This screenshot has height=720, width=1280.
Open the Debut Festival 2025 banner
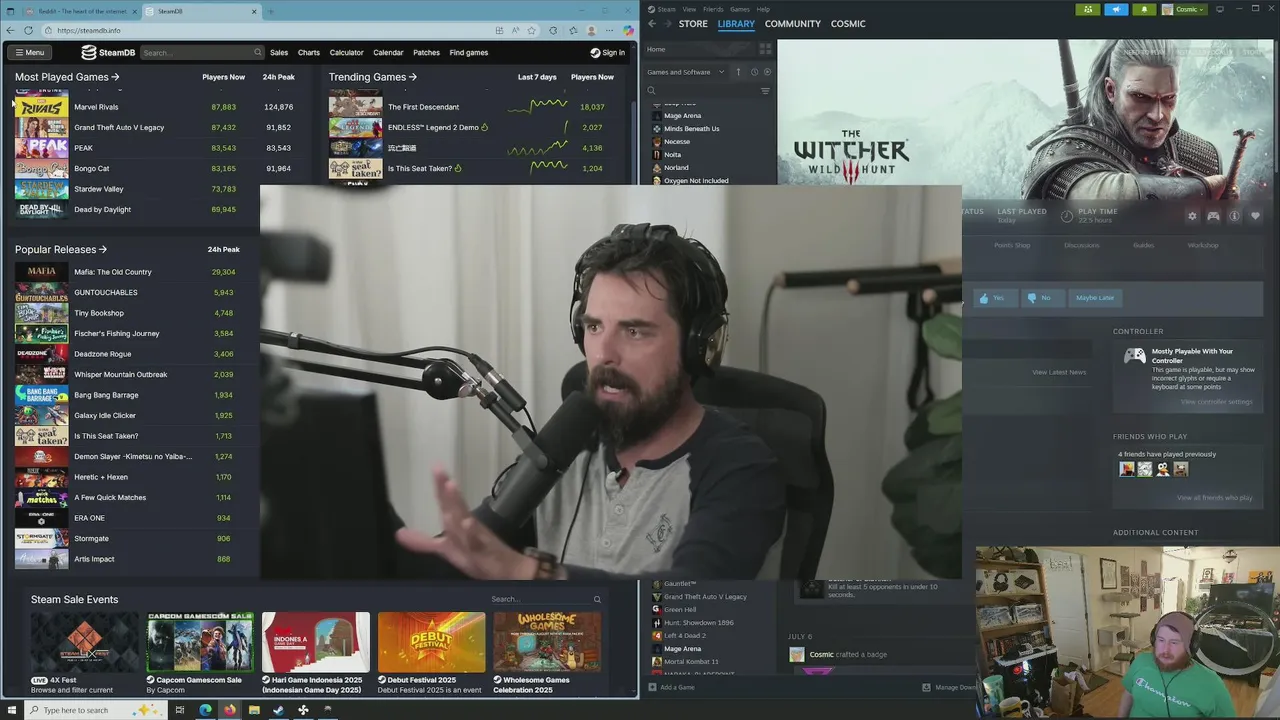[x=431, y=642]
